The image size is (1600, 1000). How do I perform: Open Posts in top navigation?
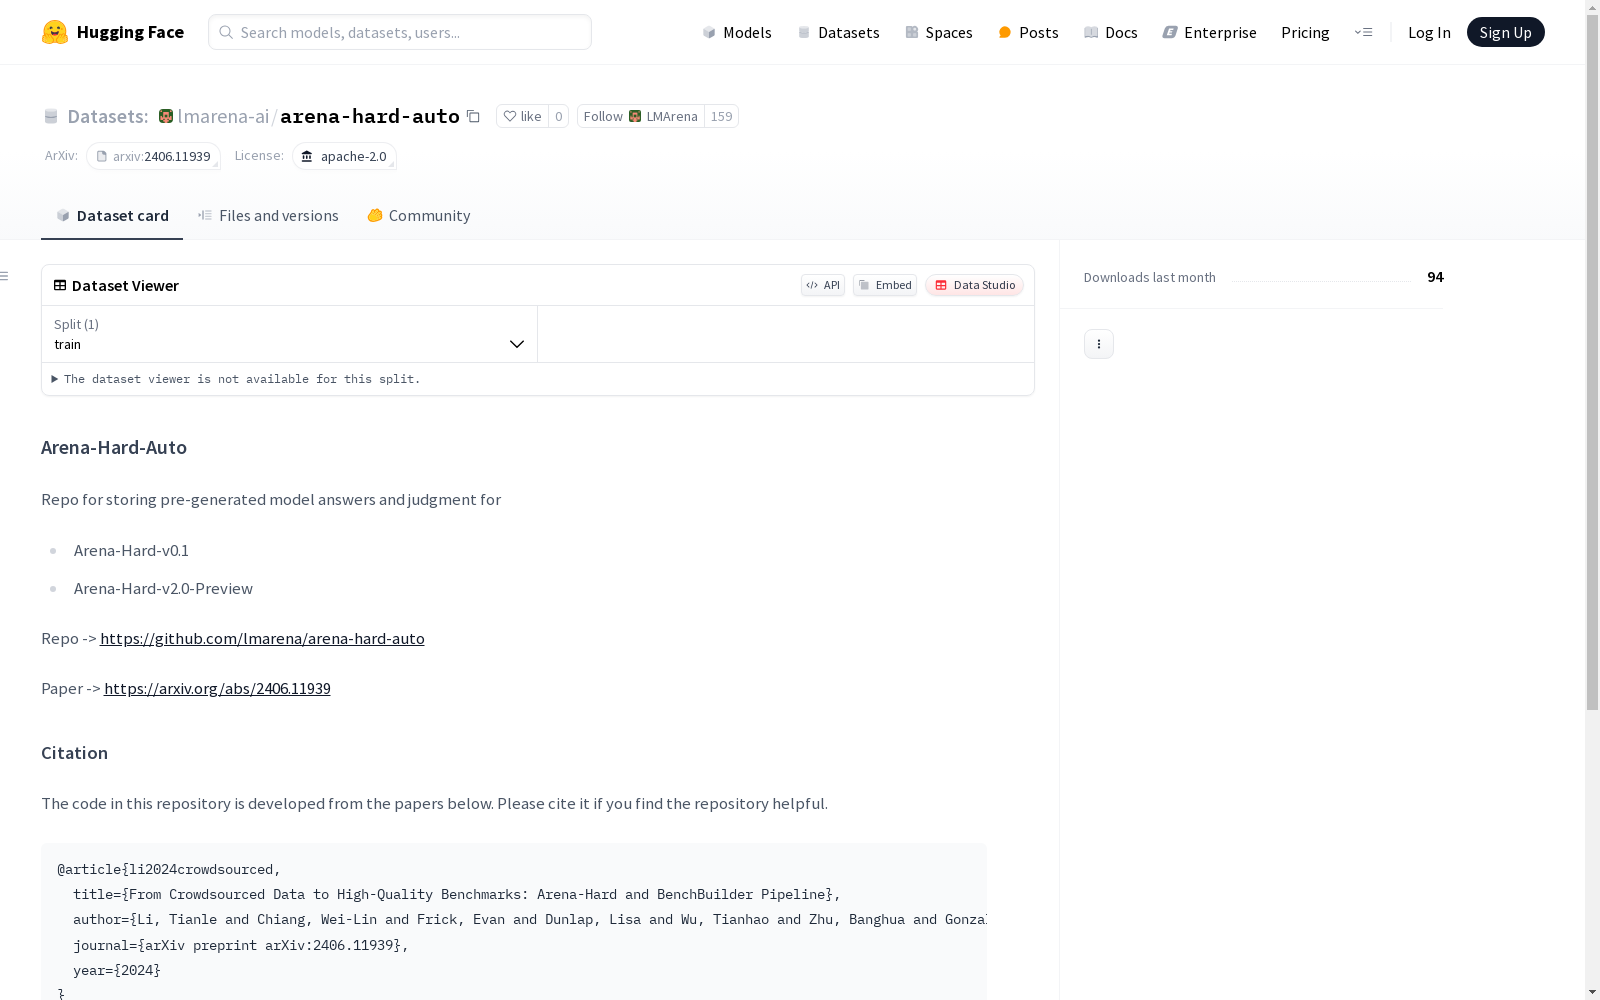tap(1028, 32)
